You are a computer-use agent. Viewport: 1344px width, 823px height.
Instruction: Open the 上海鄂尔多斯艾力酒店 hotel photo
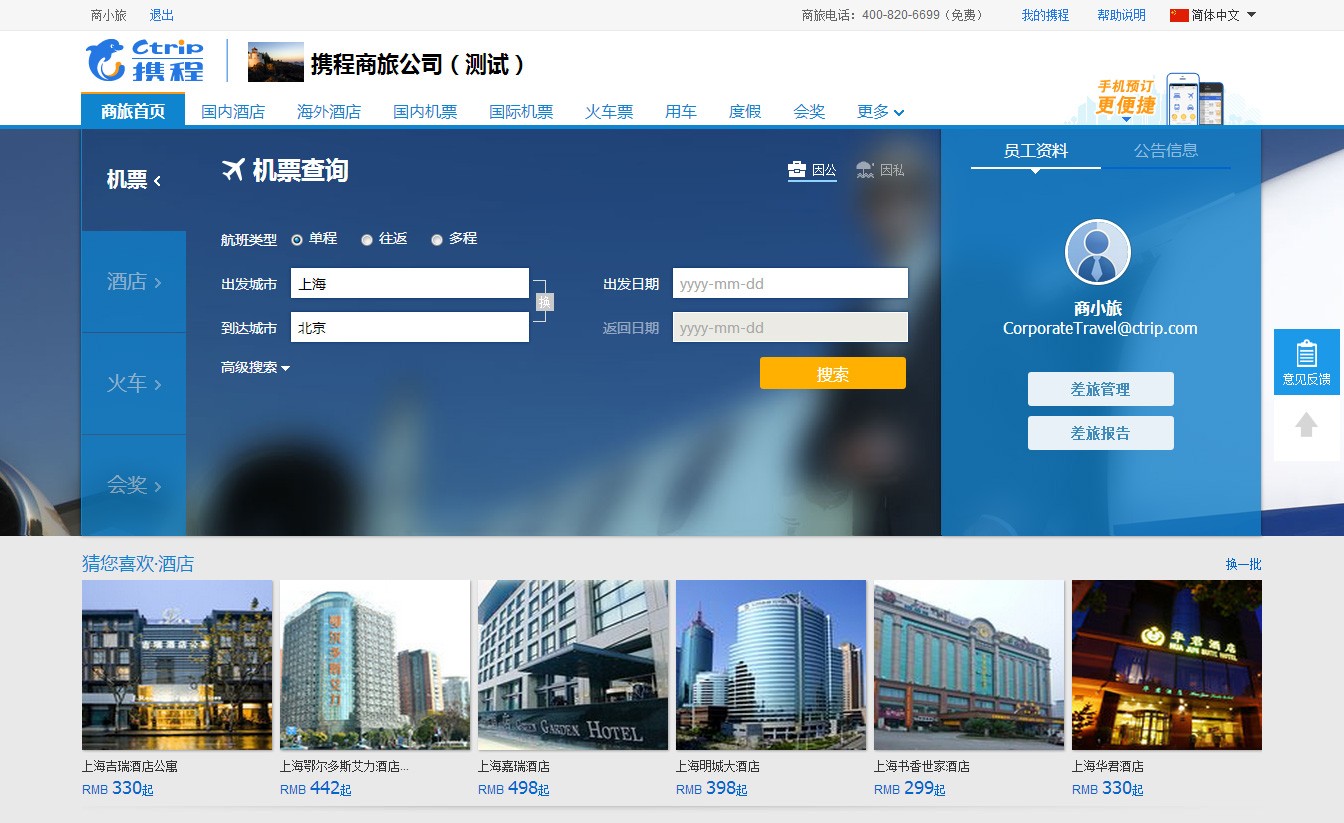(375, 665)
